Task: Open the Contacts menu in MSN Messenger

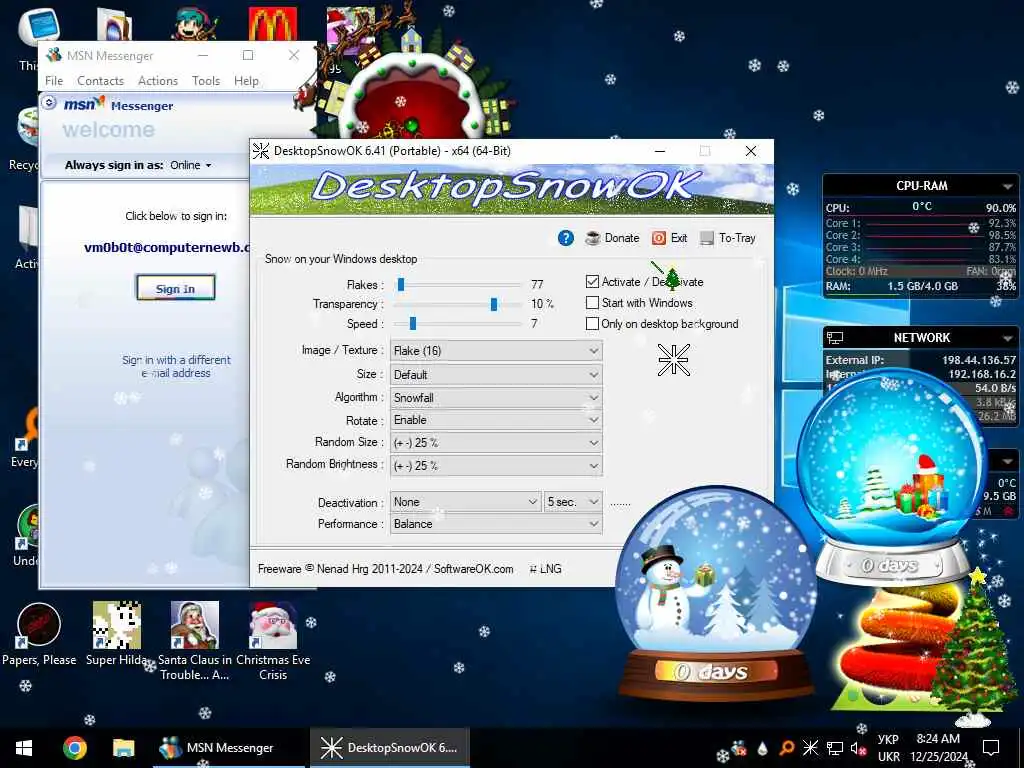Action: click(x=101, y=81)
